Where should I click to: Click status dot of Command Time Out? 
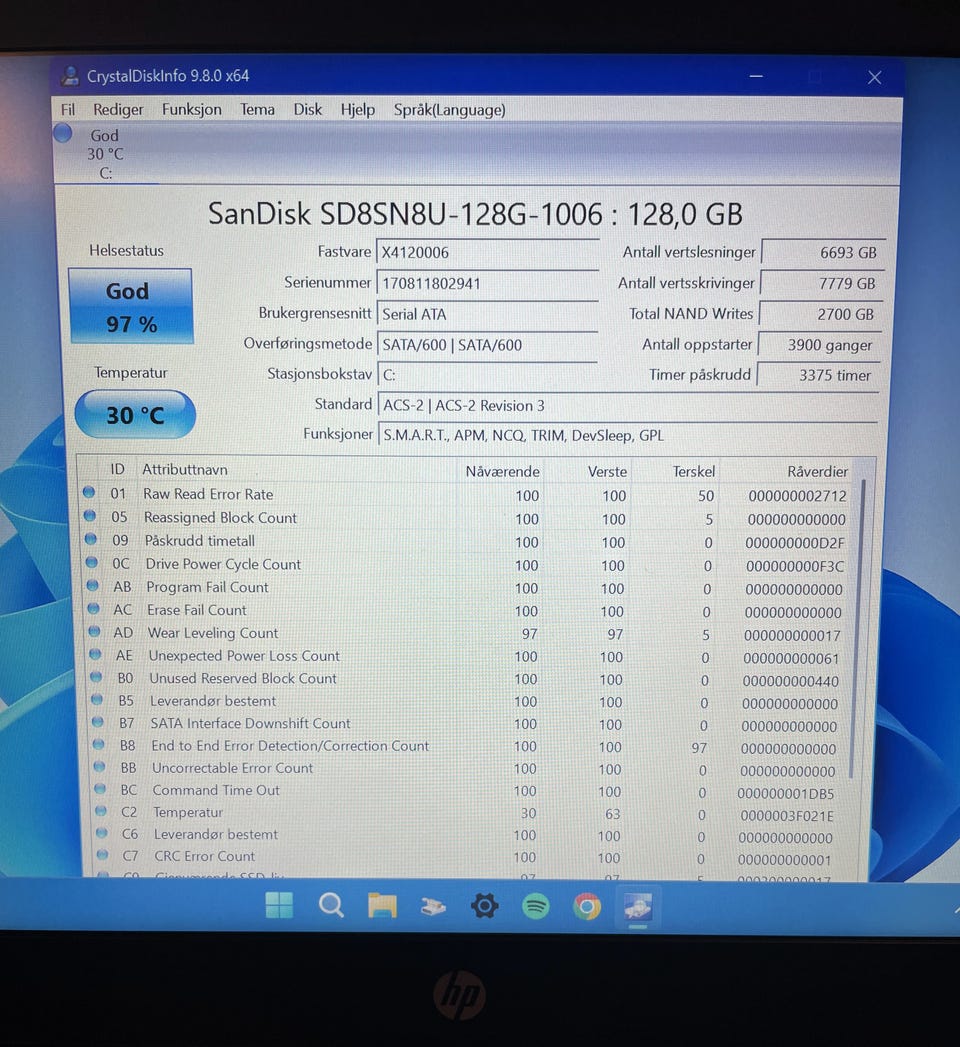pos(100,789)
